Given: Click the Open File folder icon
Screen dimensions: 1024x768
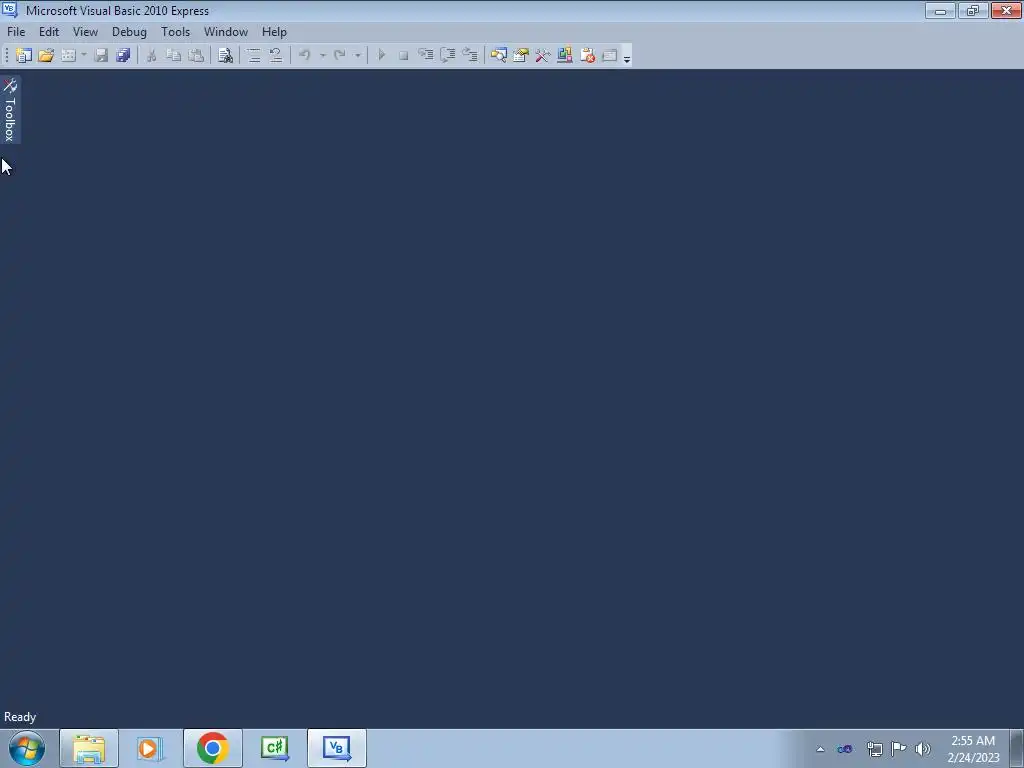Looking at the screenshot, I should pos(46,56).
